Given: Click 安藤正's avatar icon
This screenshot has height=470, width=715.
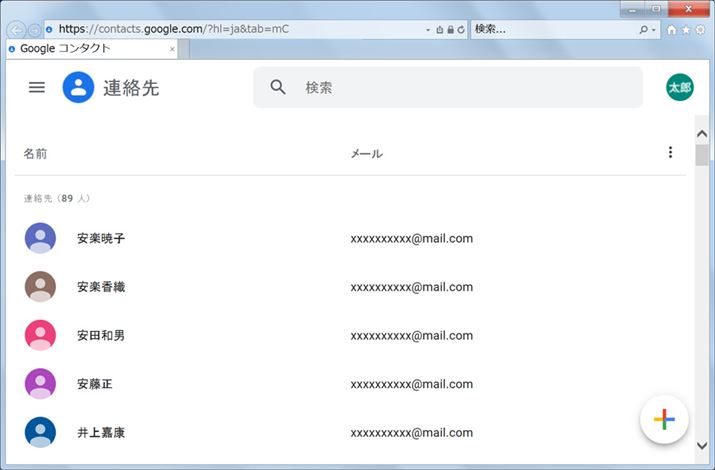Looking at the screenshot, I should coord(40,384).
